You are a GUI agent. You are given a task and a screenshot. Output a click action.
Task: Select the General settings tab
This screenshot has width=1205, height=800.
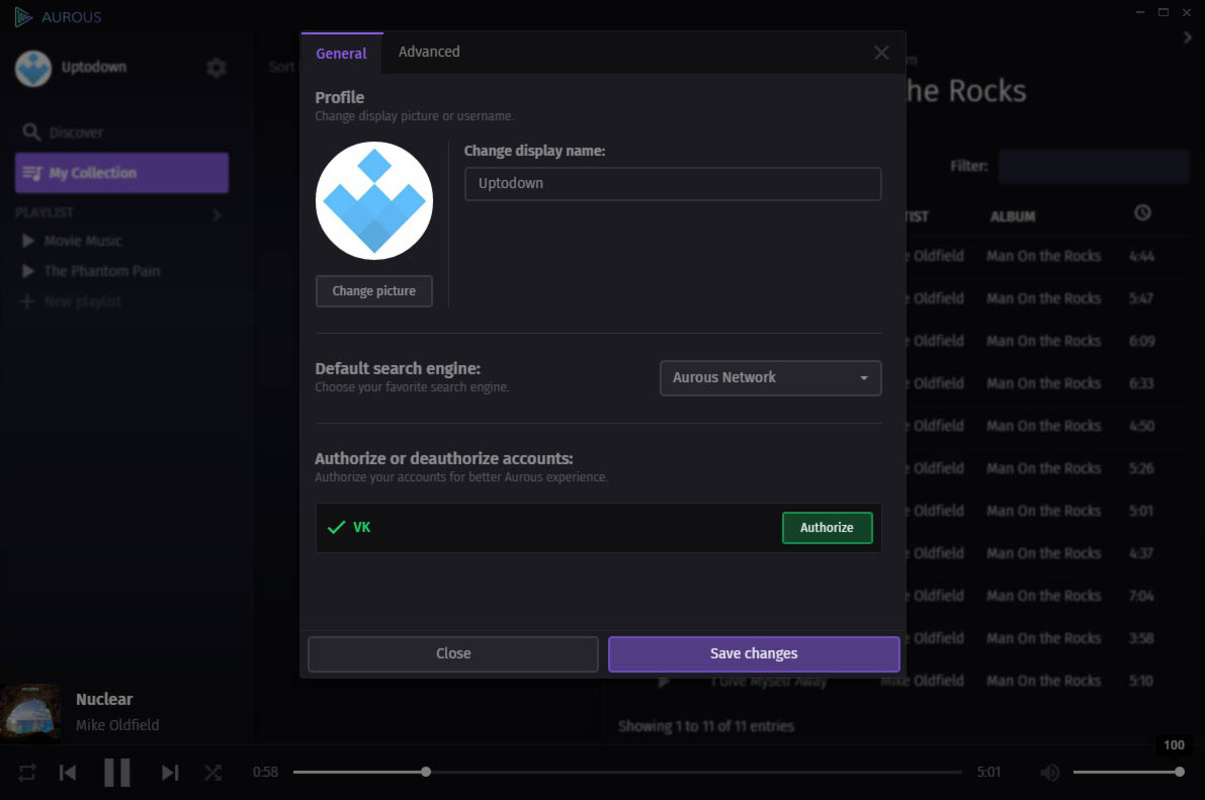pos(341,54)
